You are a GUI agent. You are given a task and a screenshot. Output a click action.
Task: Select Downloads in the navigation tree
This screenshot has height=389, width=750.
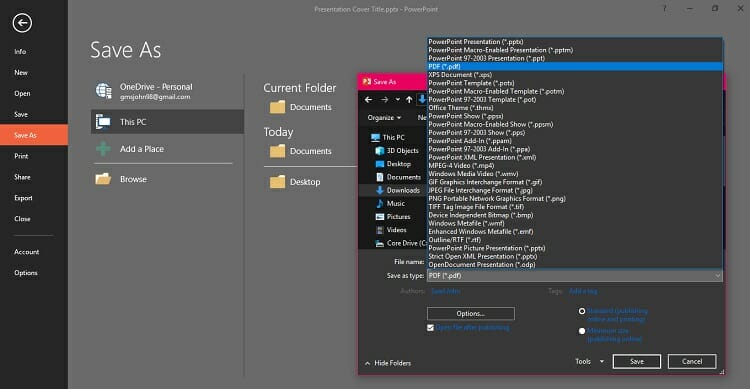click(x=397, y=190)
